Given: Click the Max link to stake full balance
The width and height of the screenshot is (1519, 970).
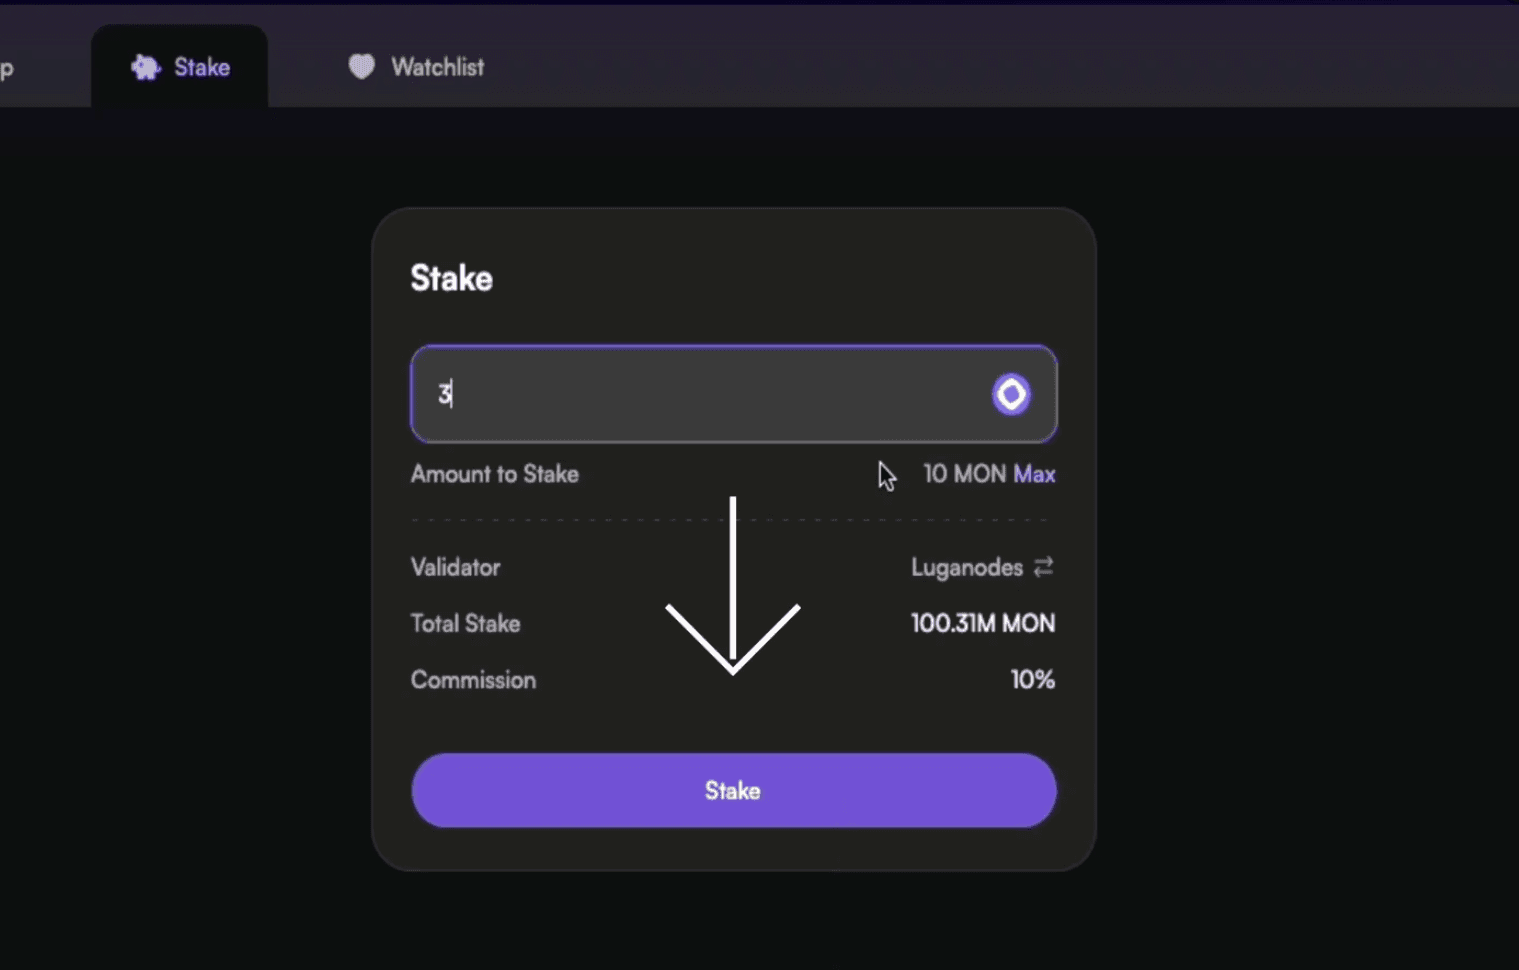Looking at the screenshot, I should 1034,474.
